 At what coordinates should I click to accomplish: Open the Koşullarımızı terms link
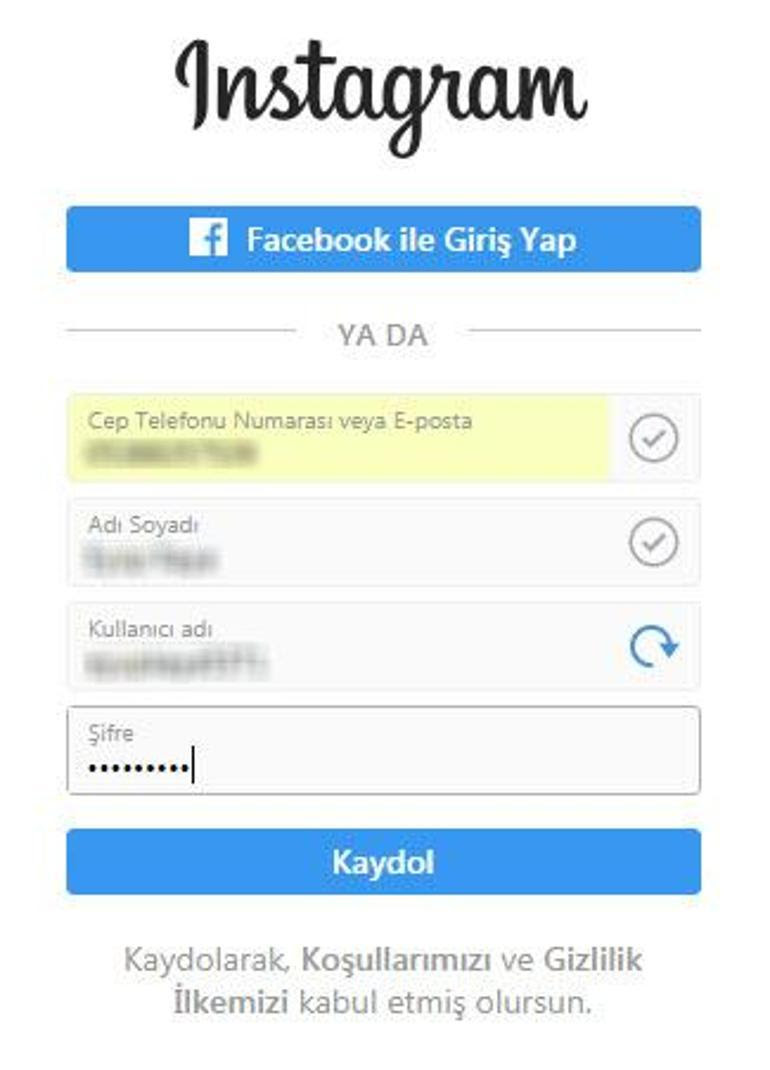tap(396, 961)
